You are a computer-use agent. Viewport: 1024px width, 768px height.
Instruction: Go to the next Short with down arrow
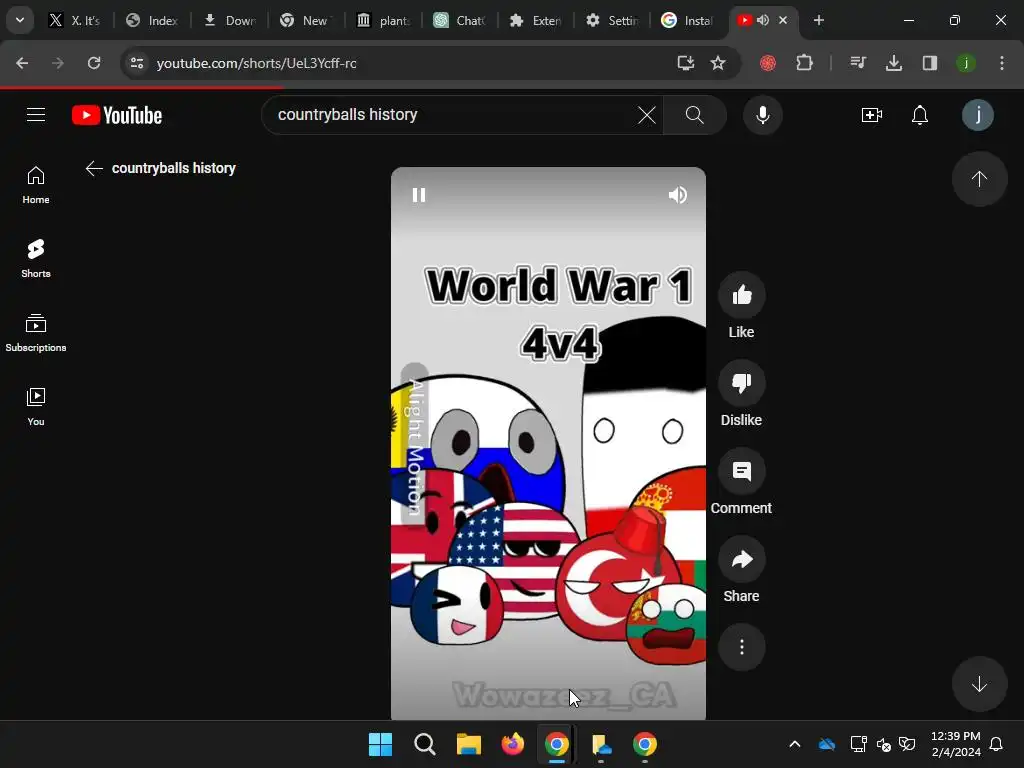(x=979, y=684)
